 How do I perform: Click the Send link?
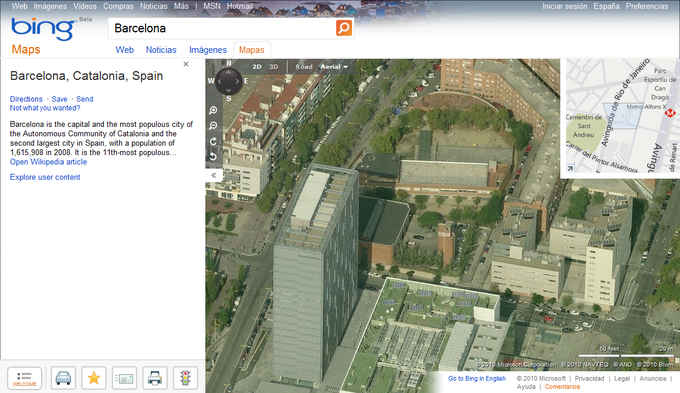click(85, 99)
